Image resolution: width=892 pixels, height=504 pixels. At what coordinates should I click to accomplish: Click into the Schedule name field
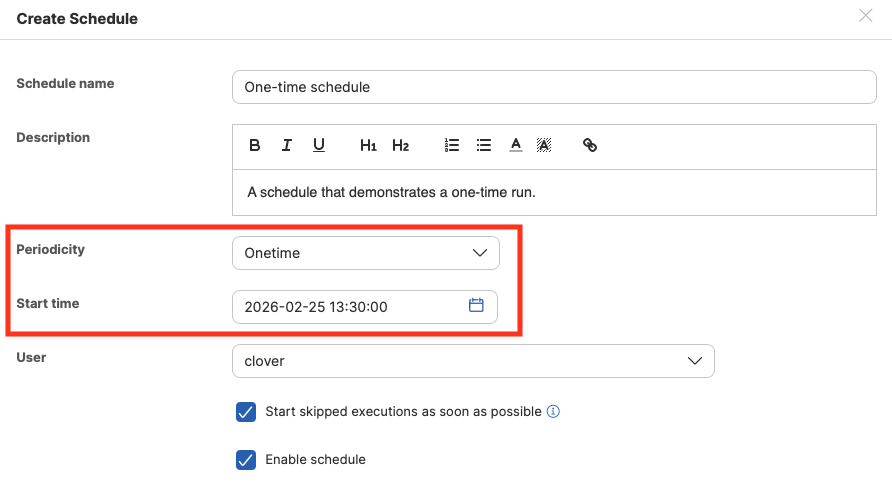pyautogui.click(x=553, y=87)
